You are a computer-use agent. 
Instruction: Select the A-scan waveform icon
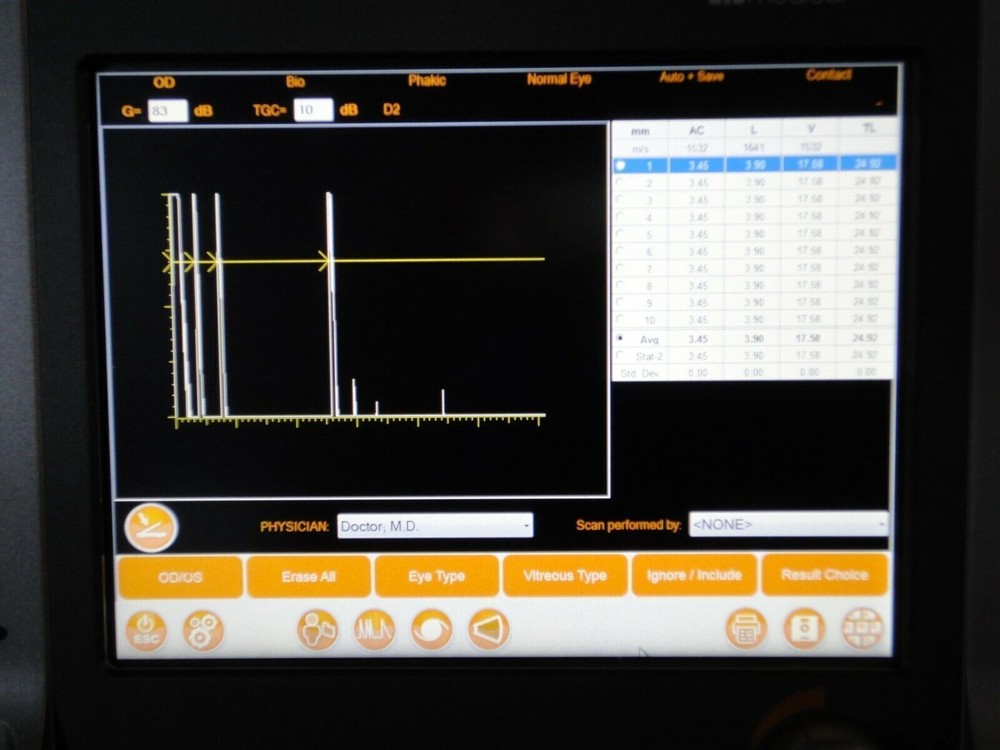[x=373, y=629]
